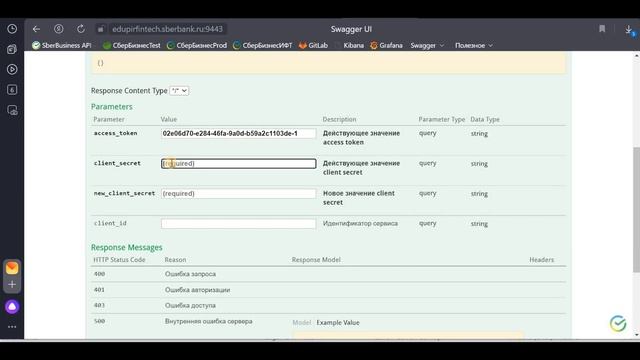This screenshot has height=360, width=640.
Task: Click the 'Ошибка авторизации' reason text
Action: pos(198,290)
